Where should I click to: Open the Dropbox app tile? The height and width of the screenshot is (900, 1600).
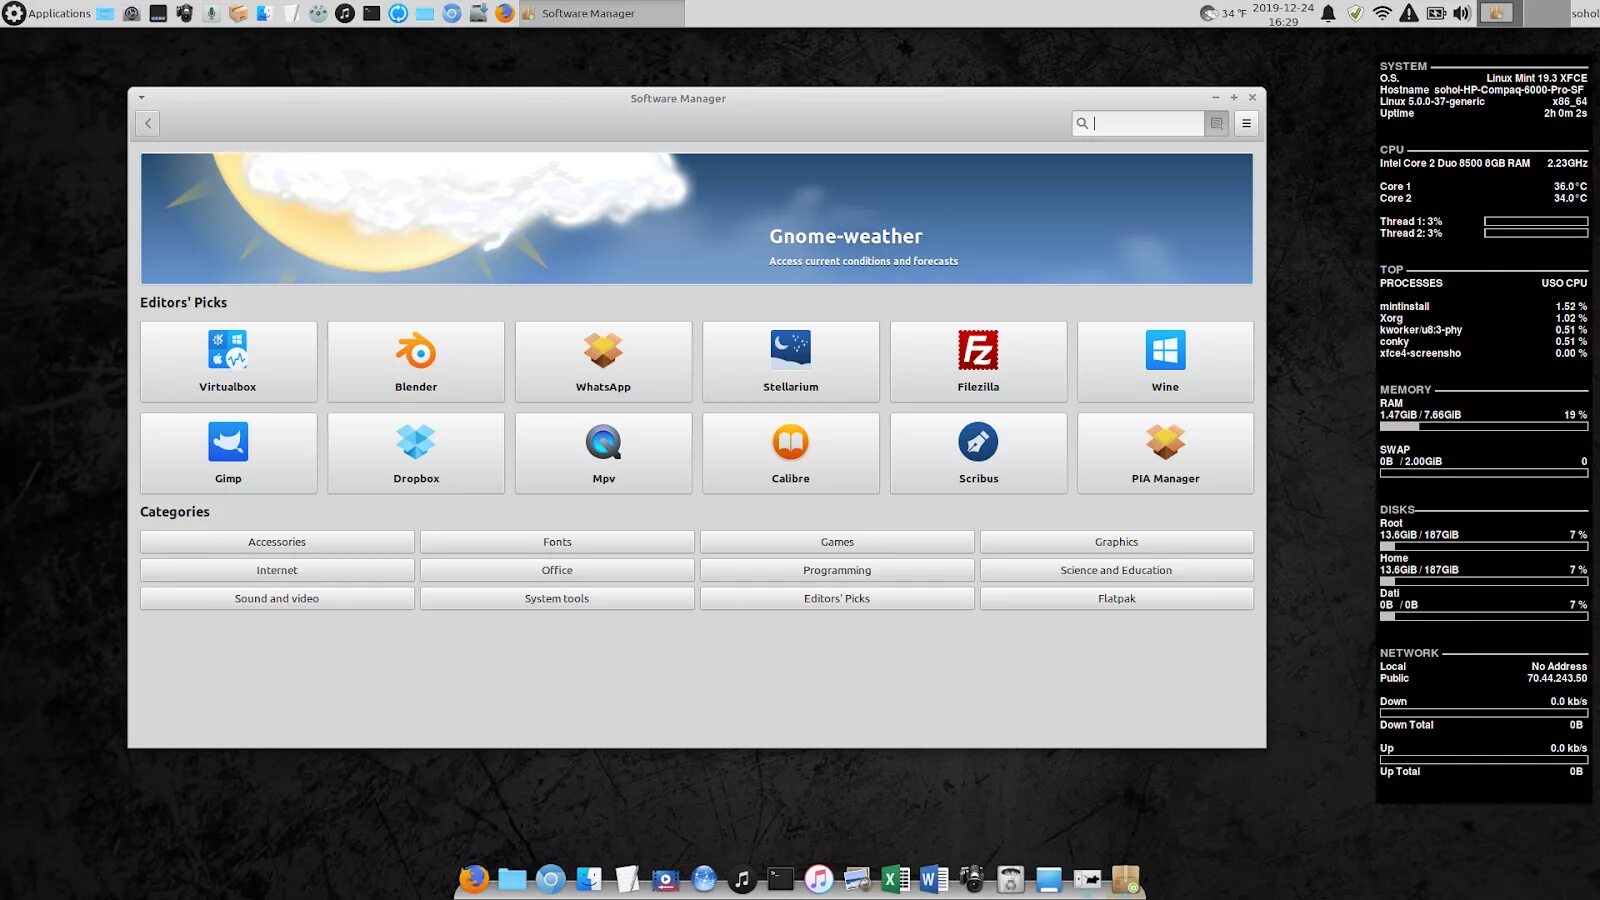416,454
